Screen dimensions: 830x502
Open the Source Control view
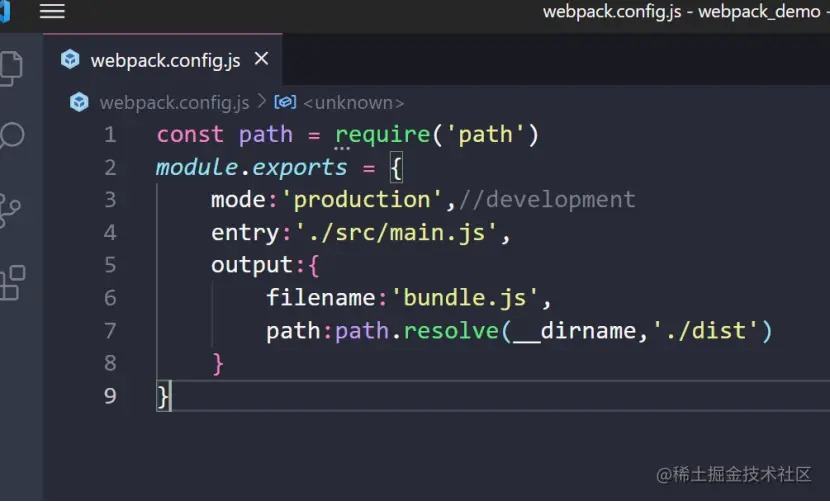[x=10, y=210]
